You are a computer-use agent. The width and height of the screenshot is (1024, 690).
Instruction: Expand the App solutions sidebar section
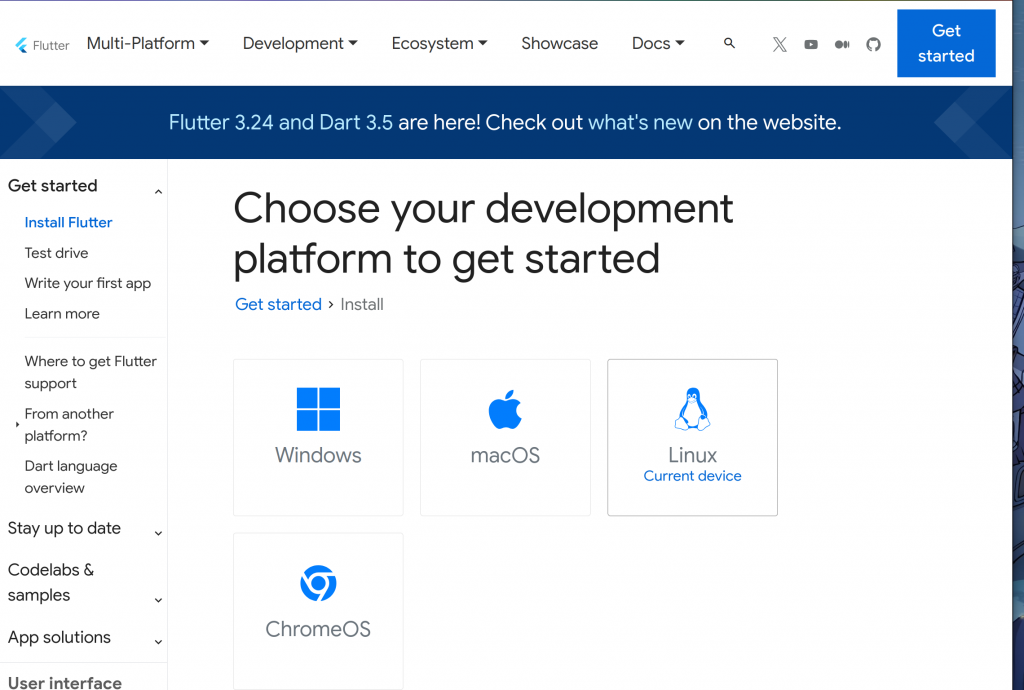click(84, 637)
